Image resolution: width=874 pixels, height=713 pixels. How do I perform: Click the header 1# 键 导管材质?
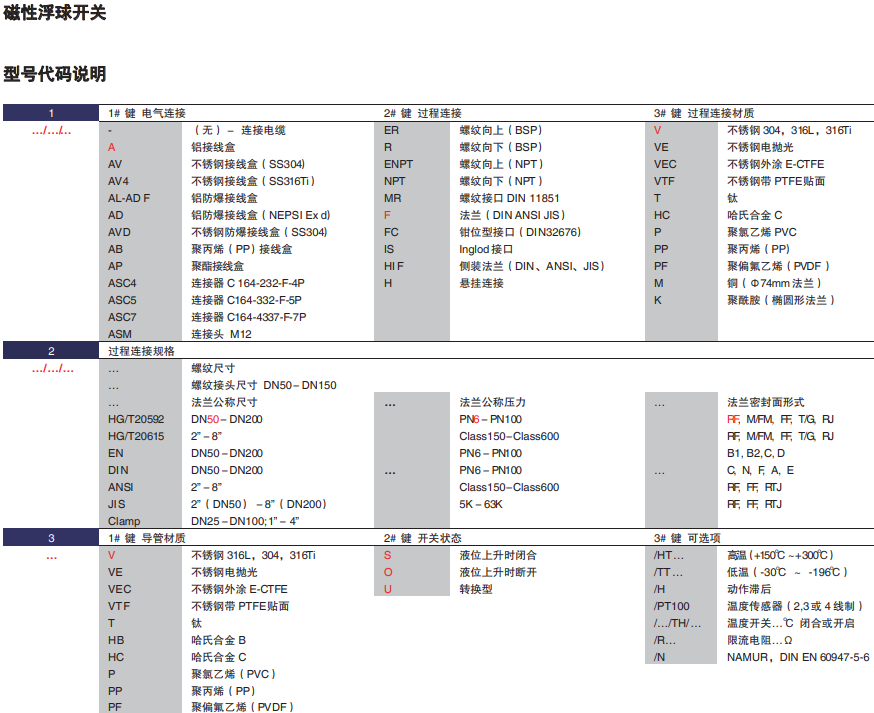(147, 538)
